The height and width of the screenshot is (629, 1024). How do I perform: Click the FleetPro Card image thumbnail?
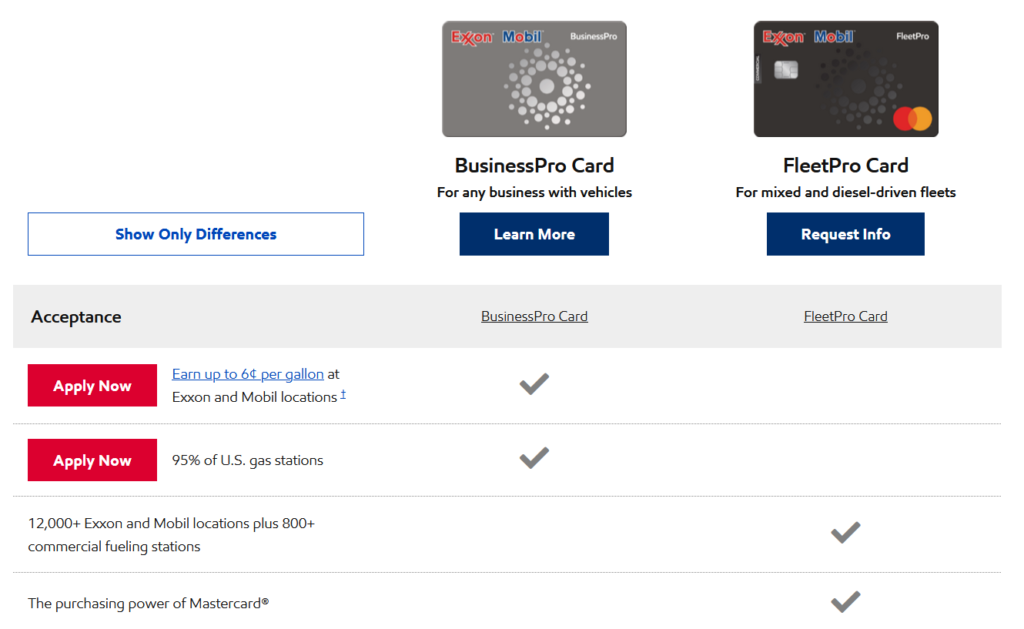click(x=845, y=79)
